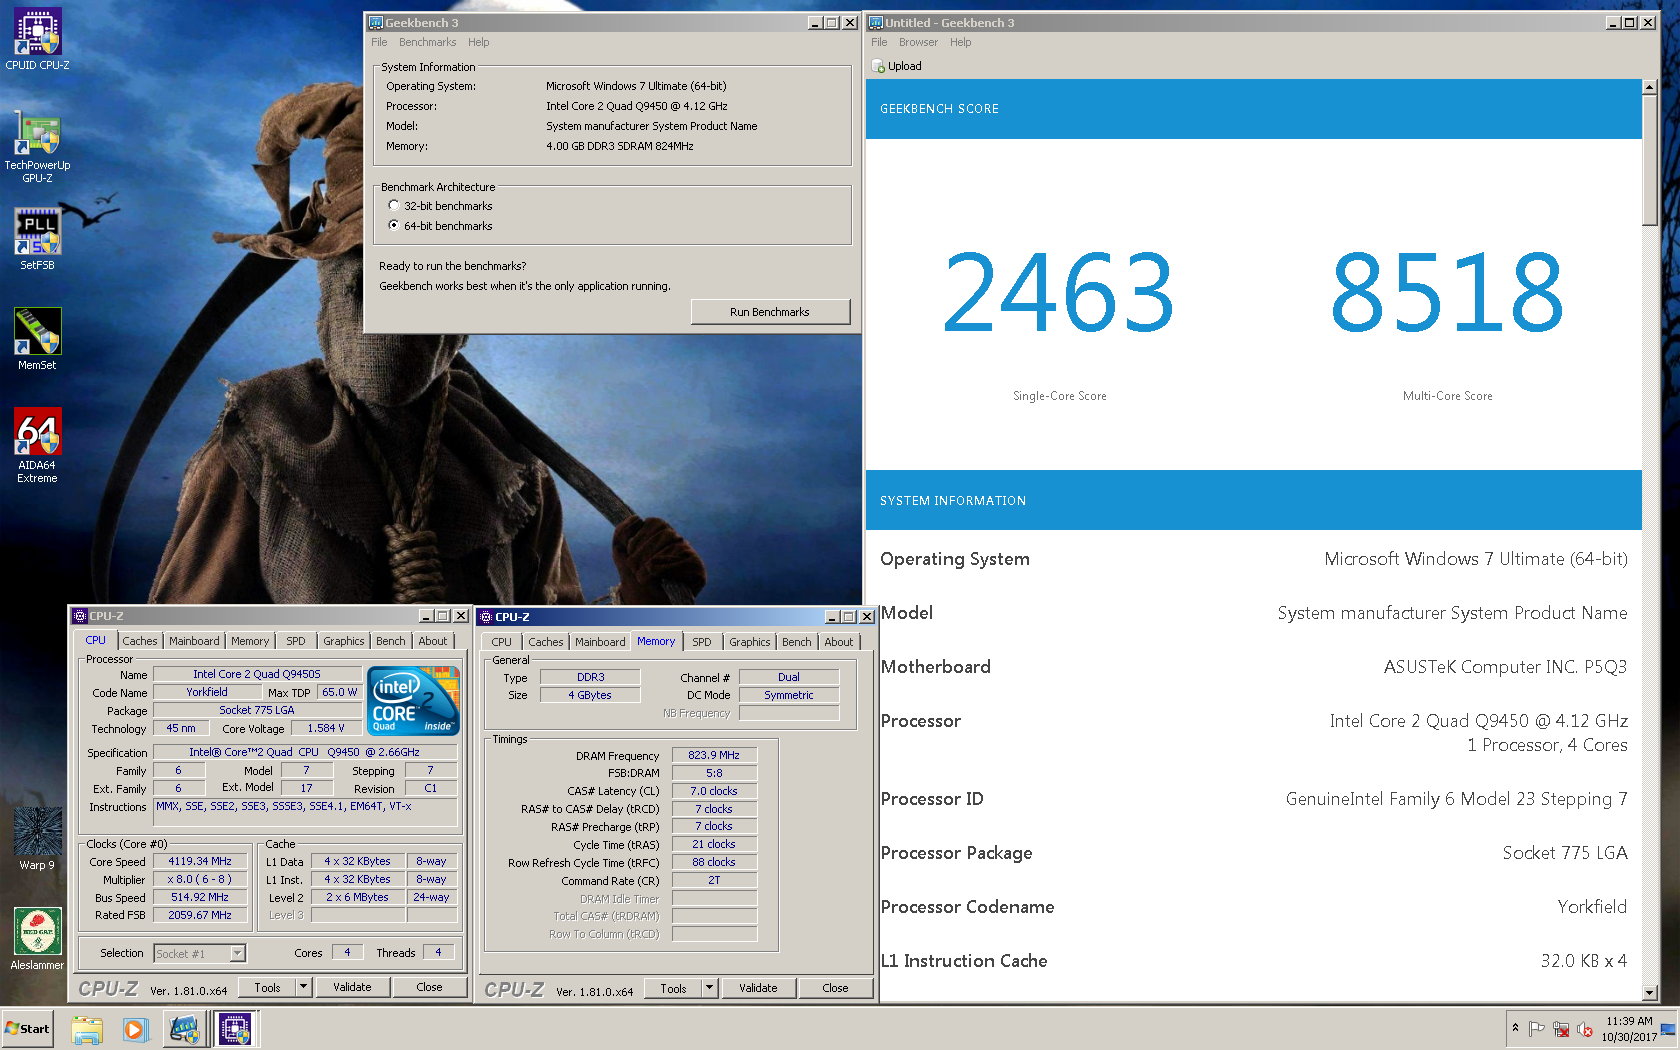1680x1050 pixels.
Task: Open File menu in Untitled Geekbench window
Action: coord(879,42)
